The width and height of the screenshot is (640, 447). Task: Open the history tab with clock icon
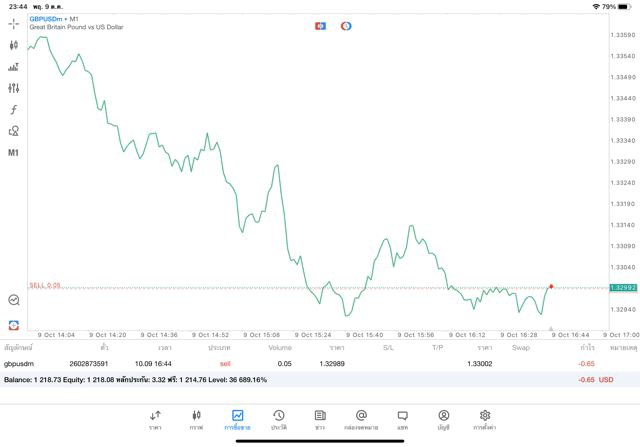(278, 419)
